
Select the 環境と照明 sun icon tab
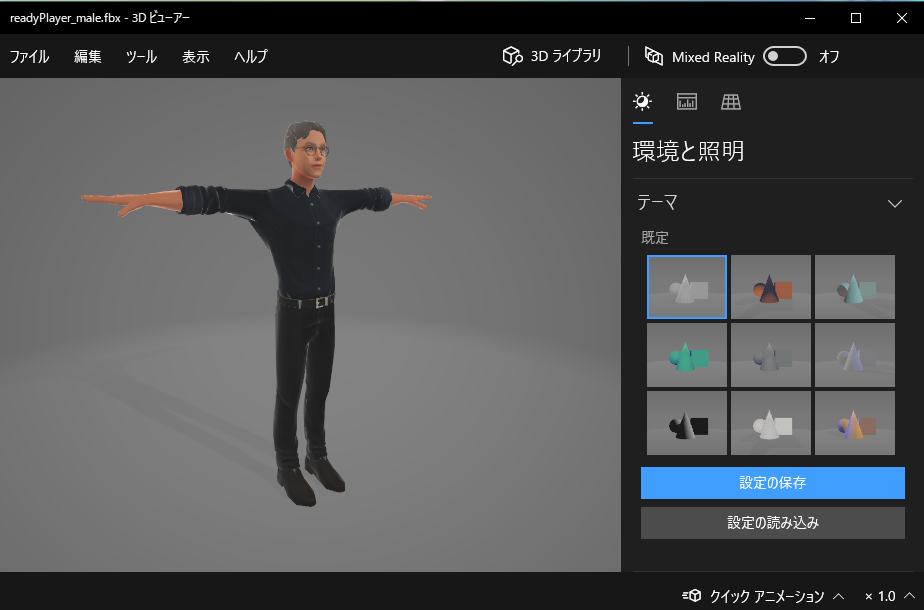642,102
